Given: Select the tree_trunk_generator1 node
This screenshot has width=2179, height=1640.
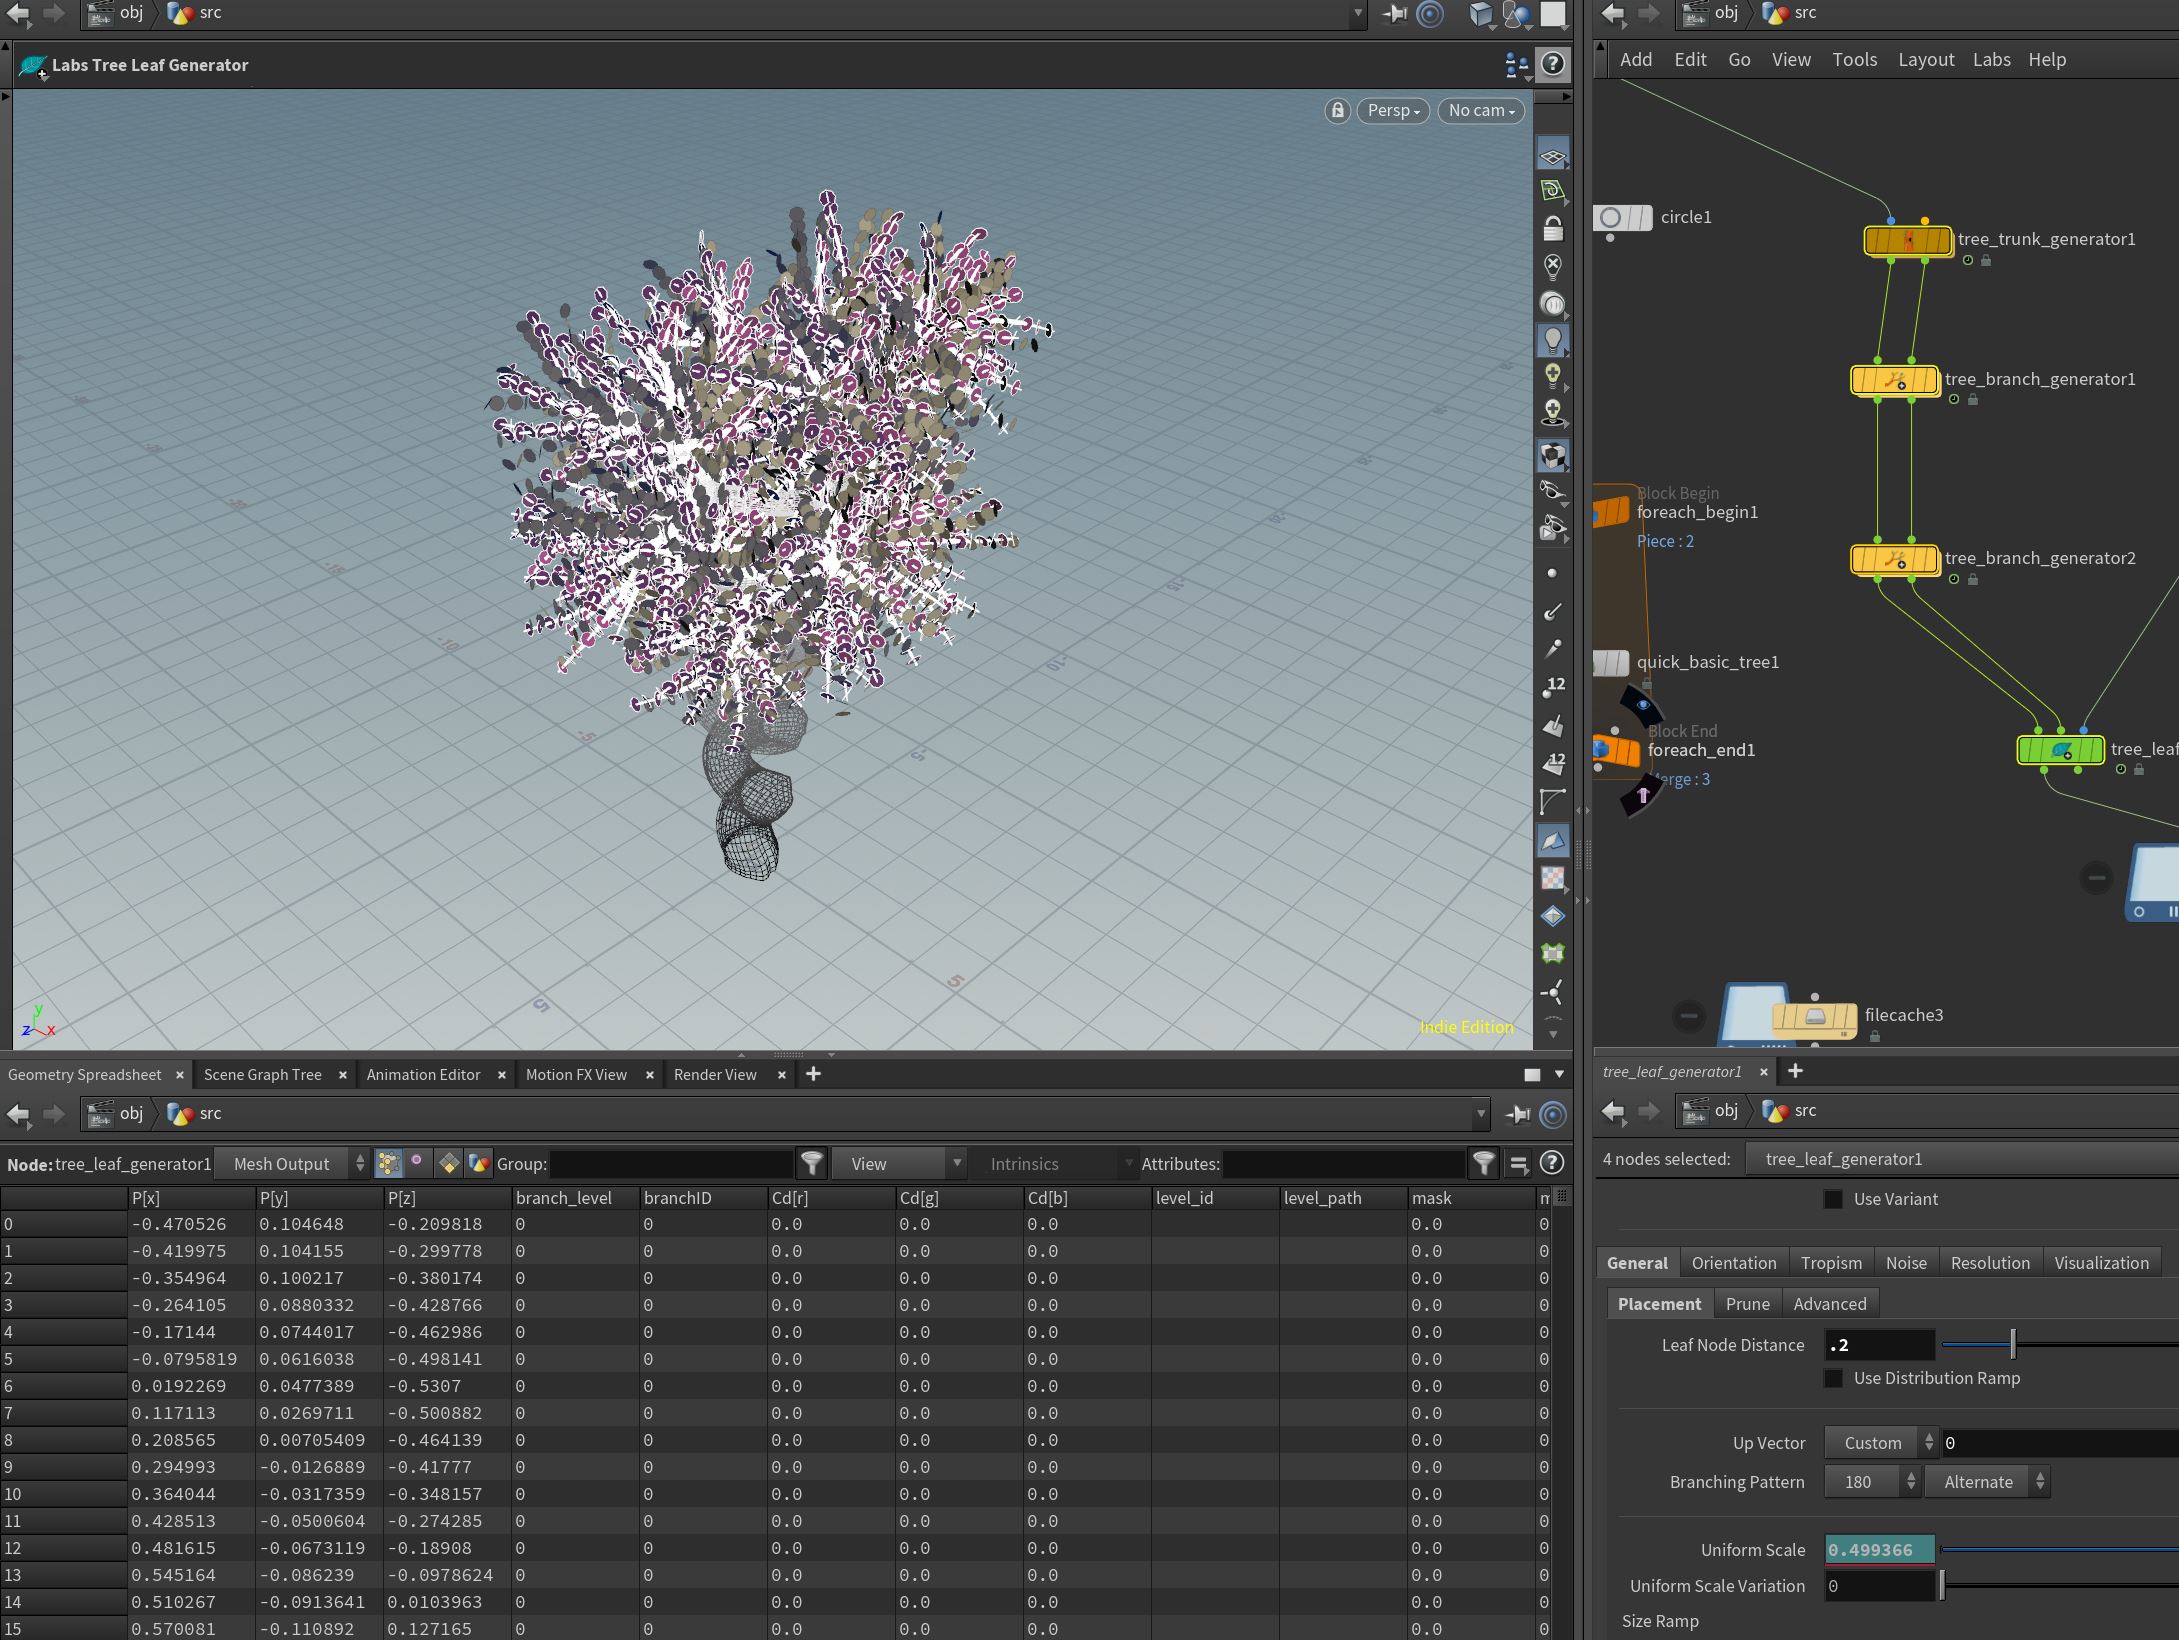Looking at the screenshot, I should [x=1908, y=241].
